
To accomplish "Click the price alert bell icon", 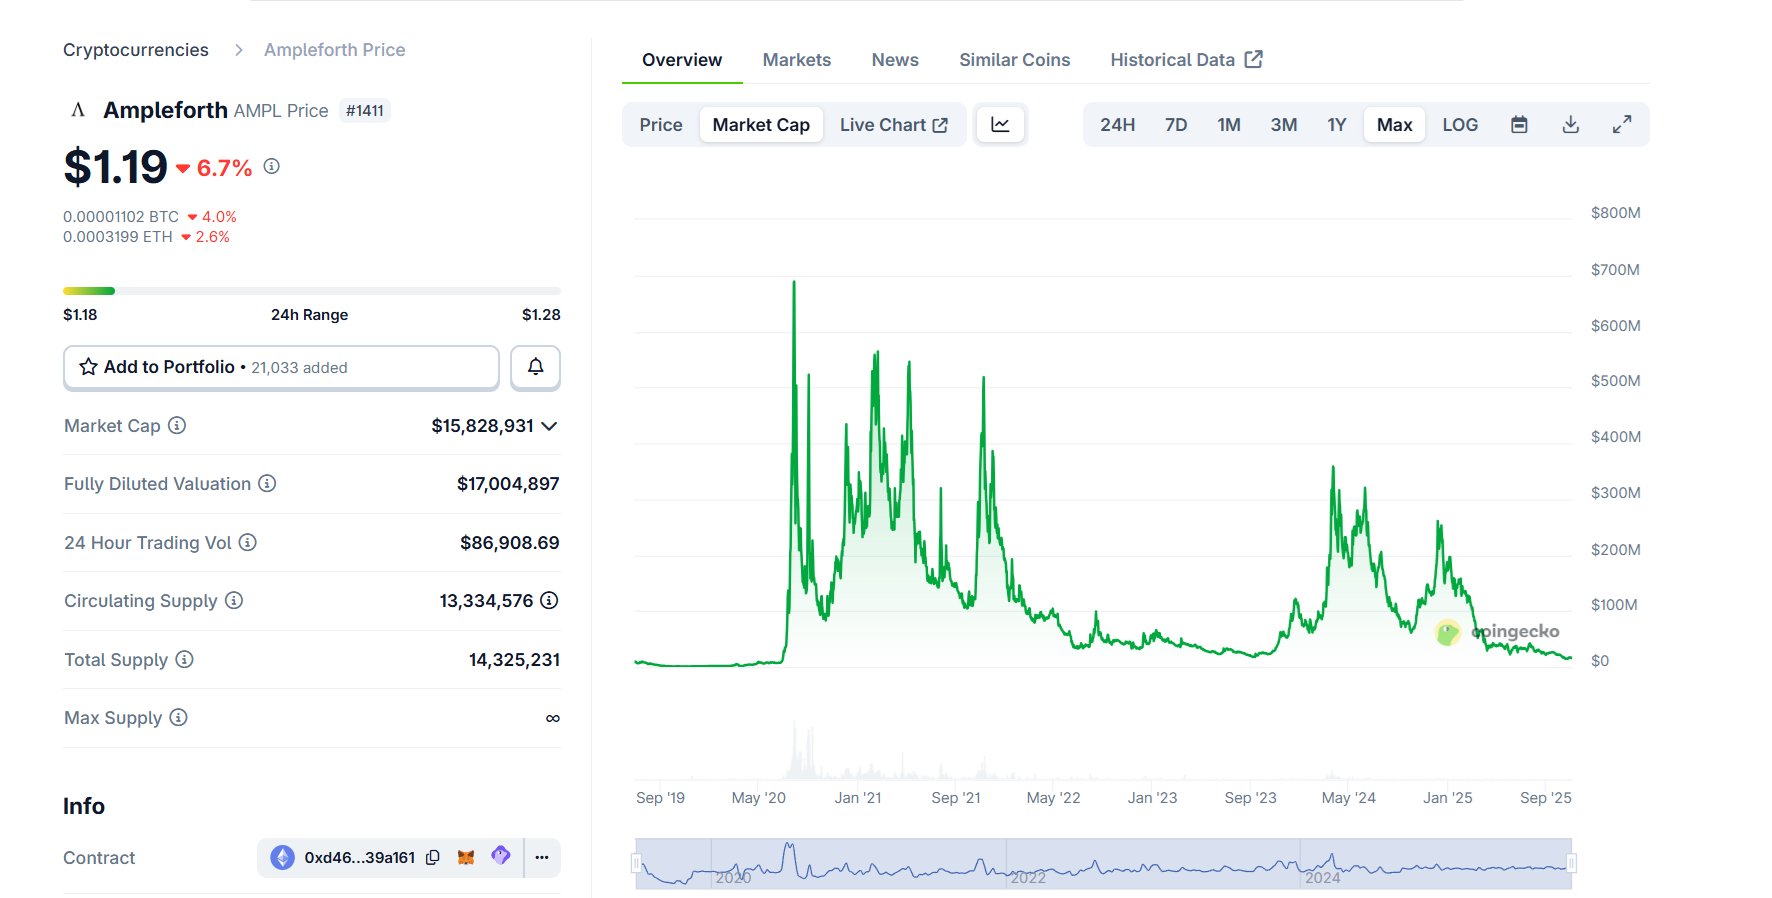I will 535,367.
